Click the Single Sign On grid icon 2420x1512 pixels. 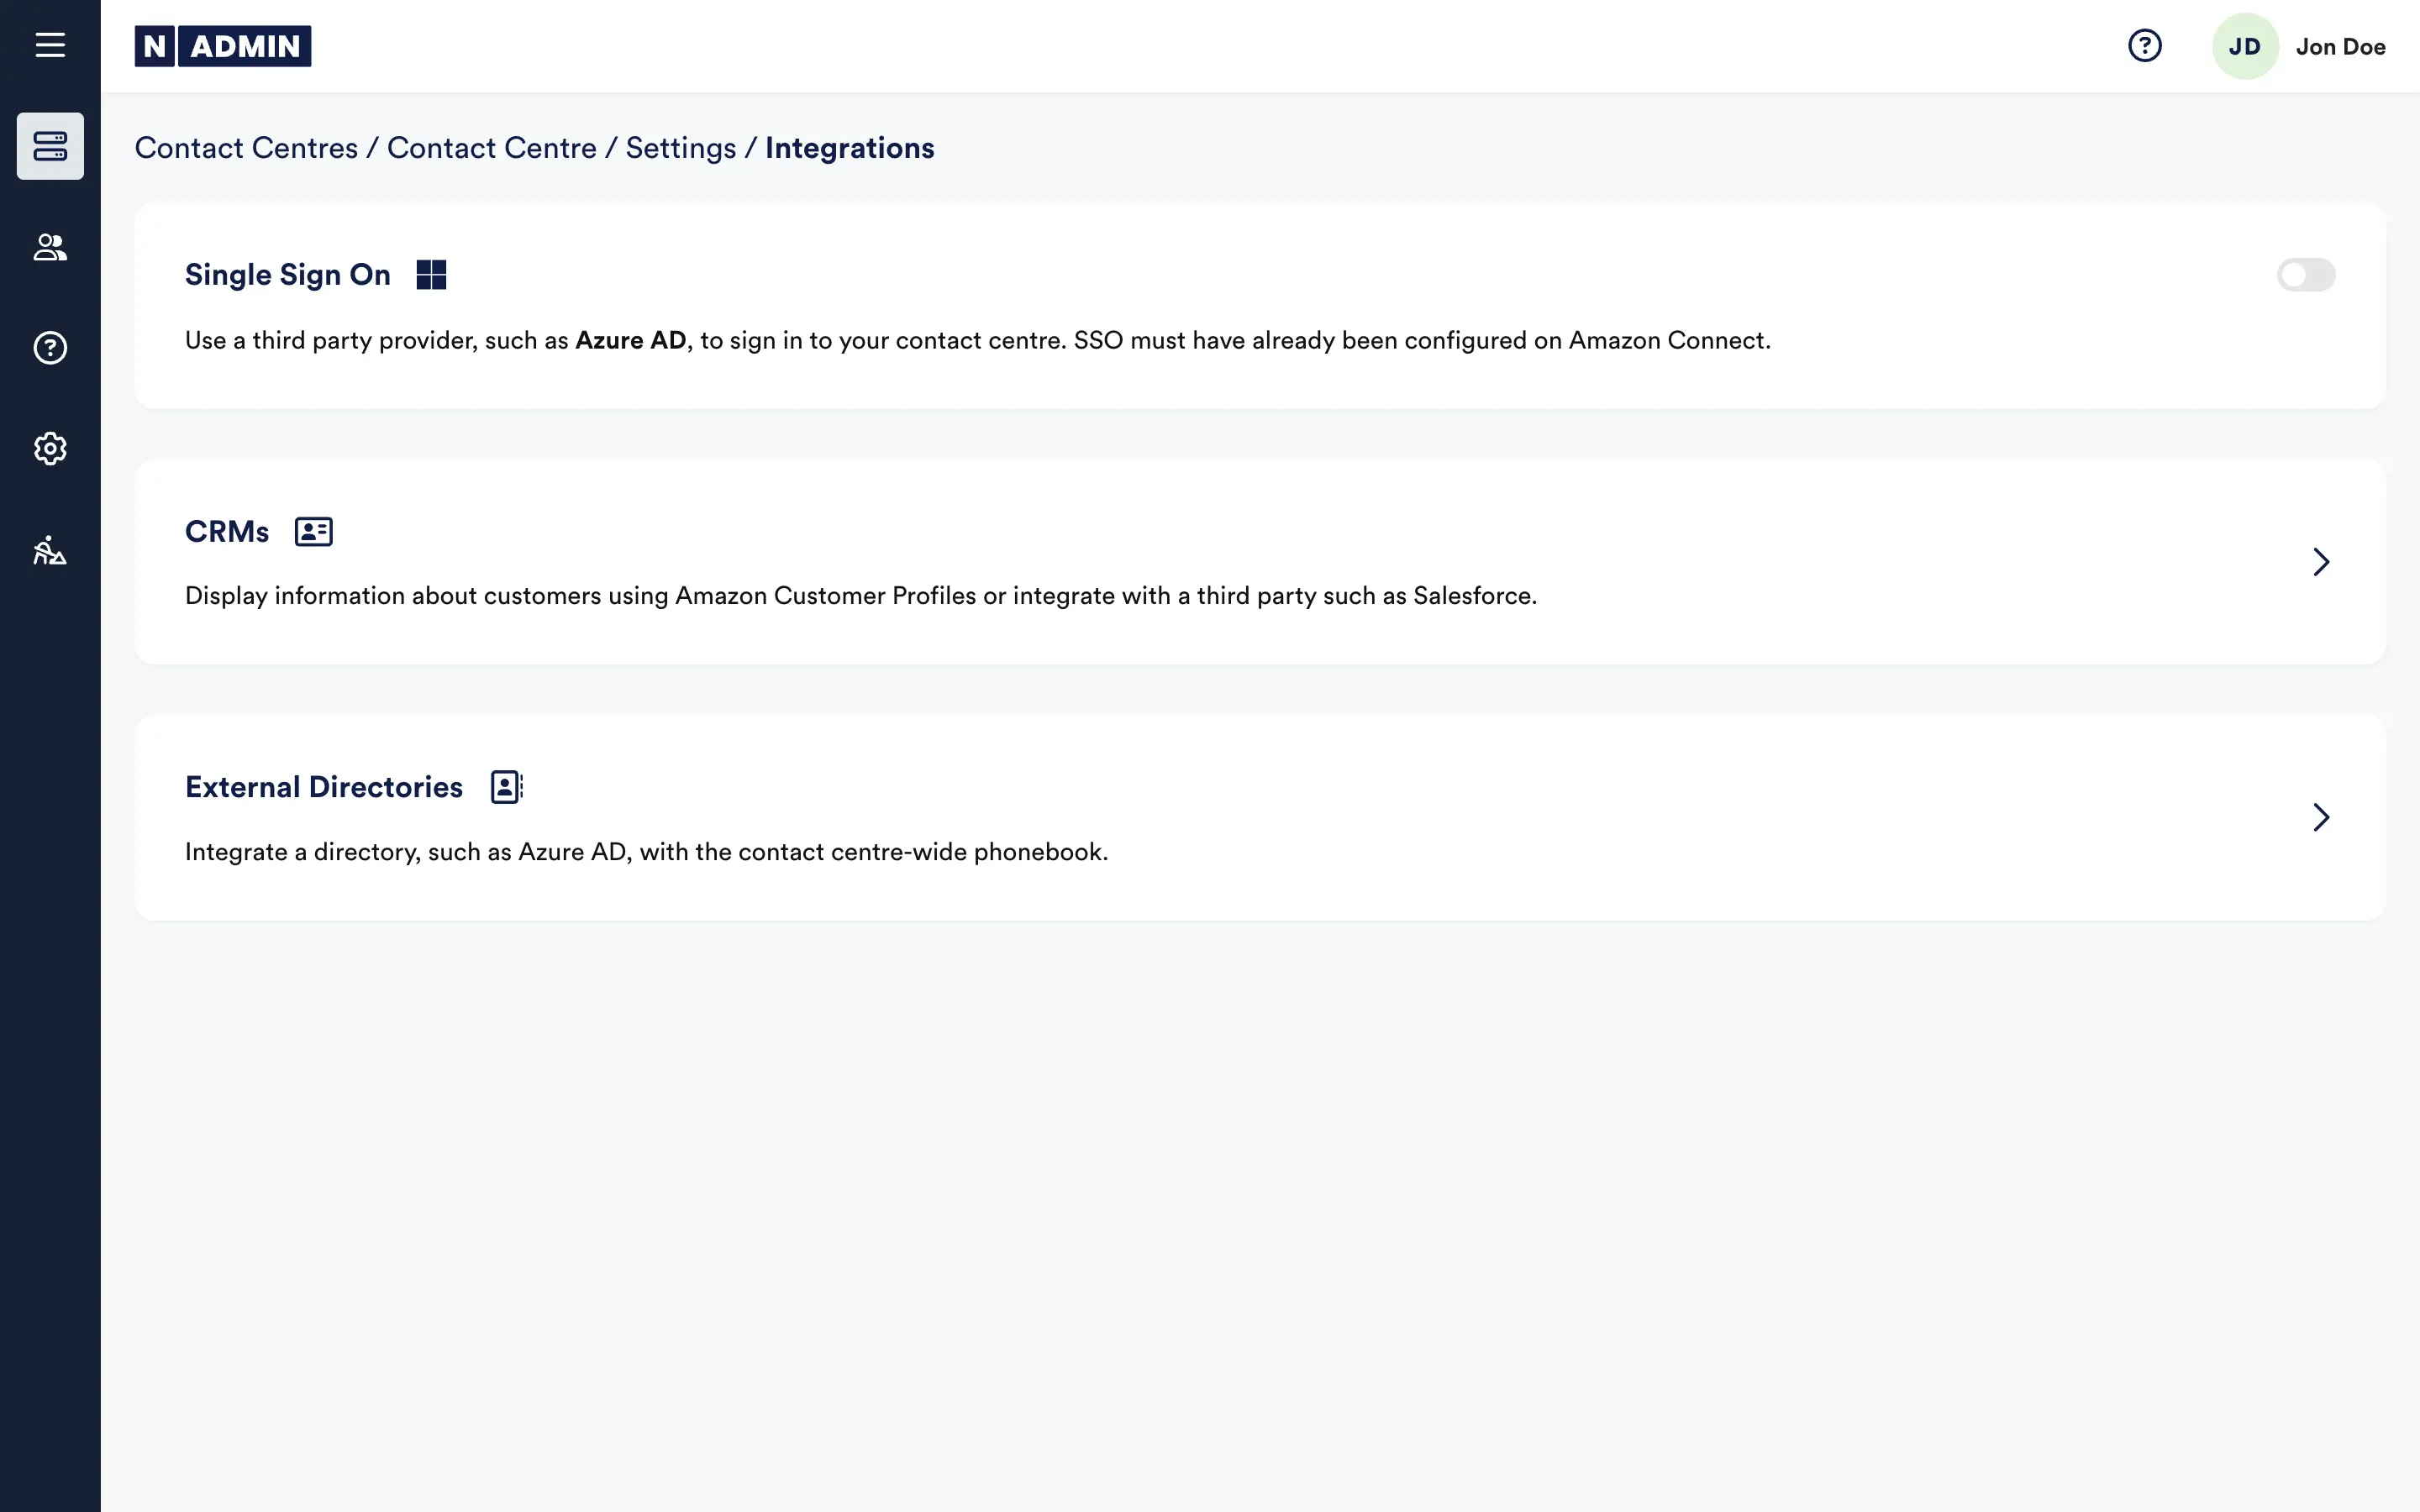tap(431, 274)
